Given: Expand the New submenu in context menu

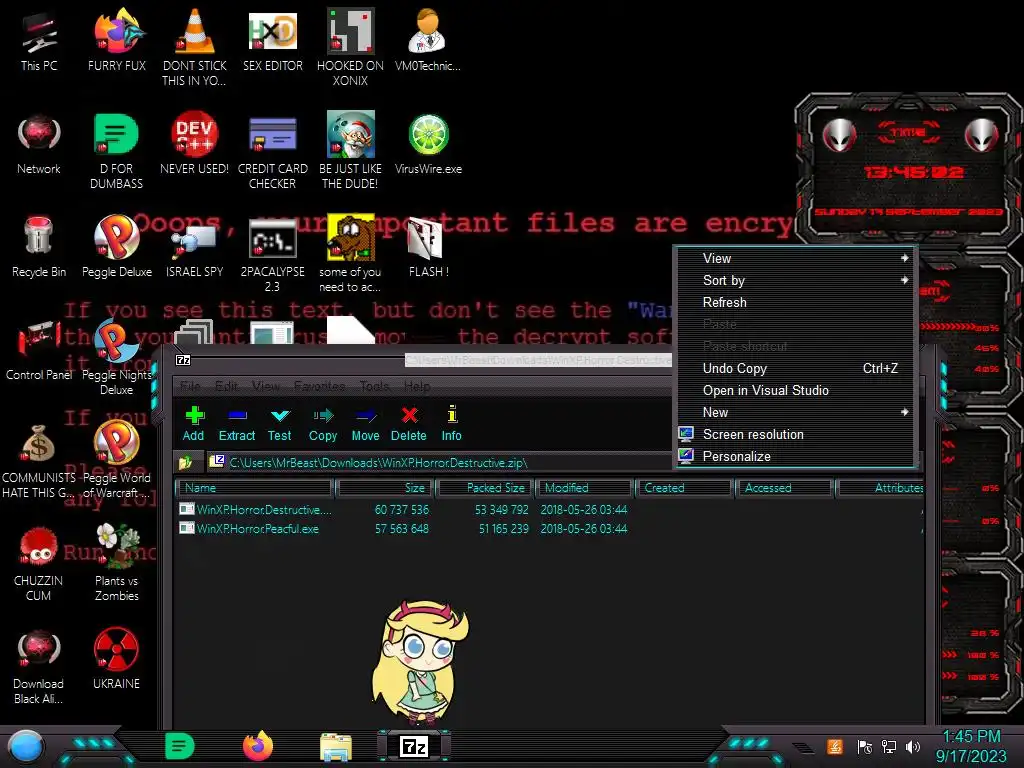Looking at the screenshot, I should (x=795, y=412).
